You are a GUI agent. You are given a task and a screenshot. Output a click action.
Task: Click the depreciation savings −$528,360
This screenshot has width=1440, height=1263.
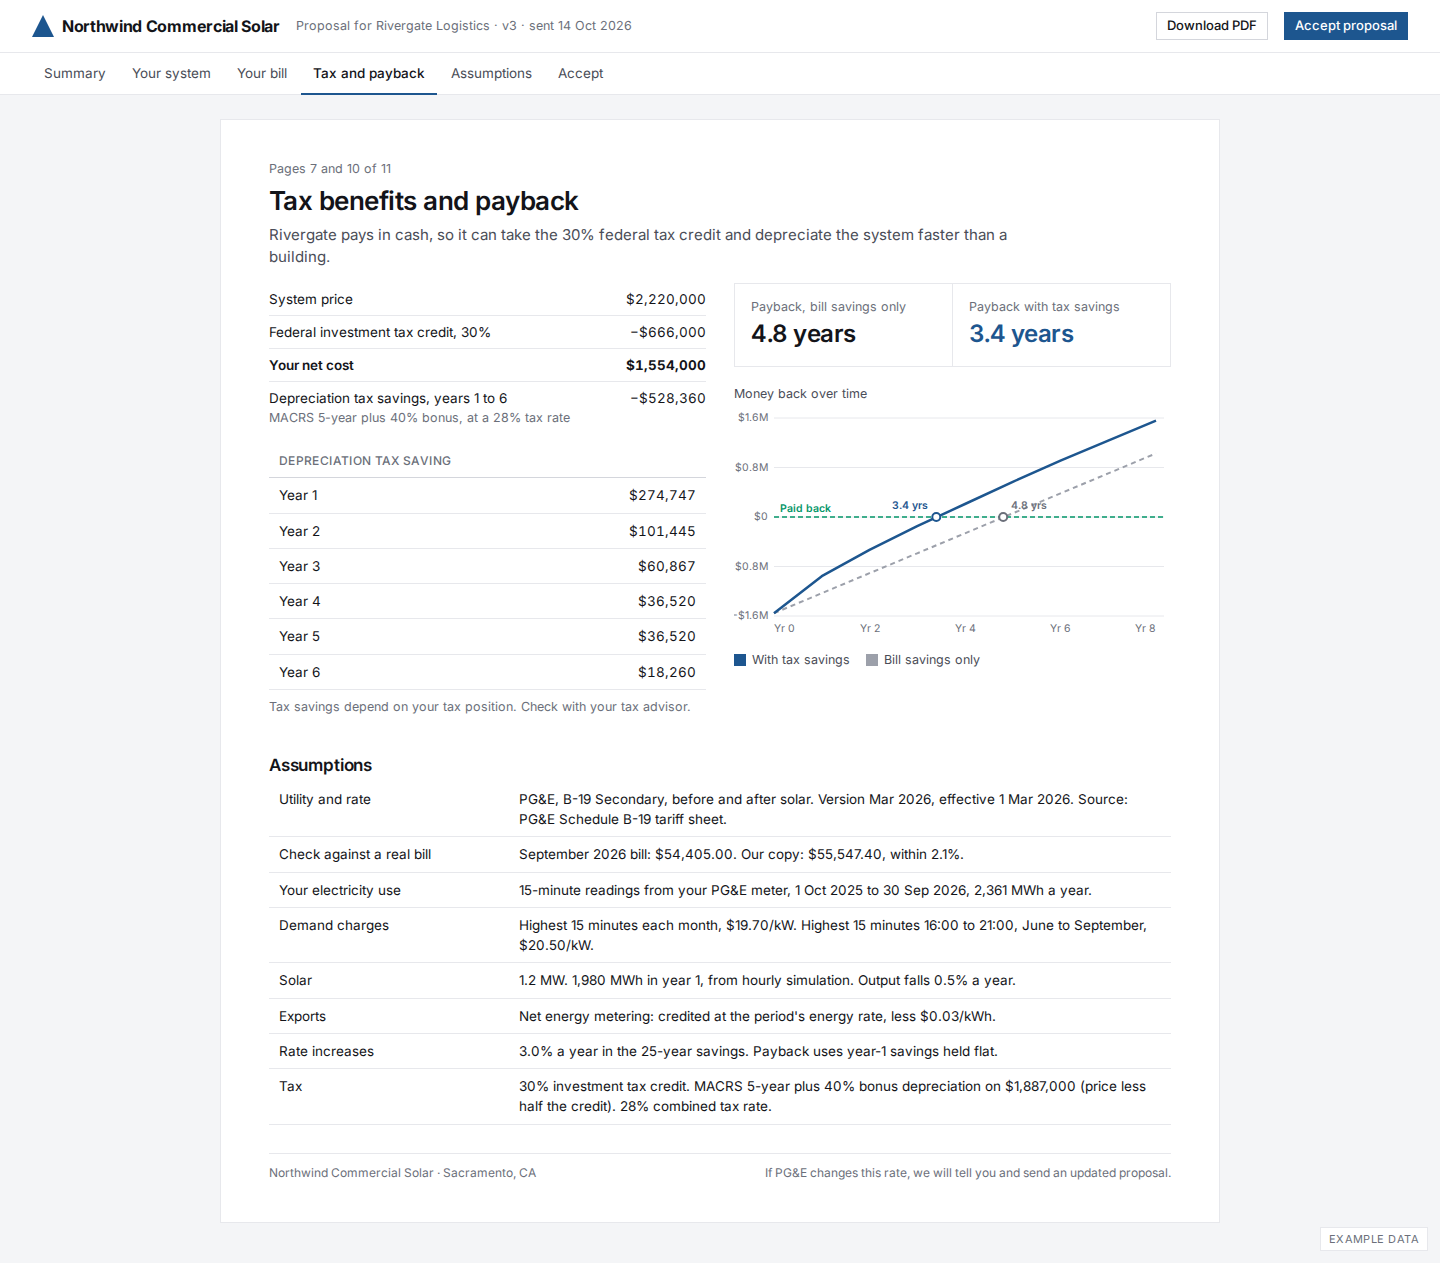tap(668, 398)
